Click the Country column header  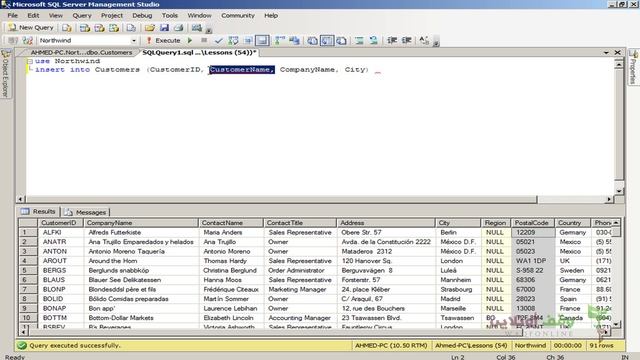click(573, 223)
